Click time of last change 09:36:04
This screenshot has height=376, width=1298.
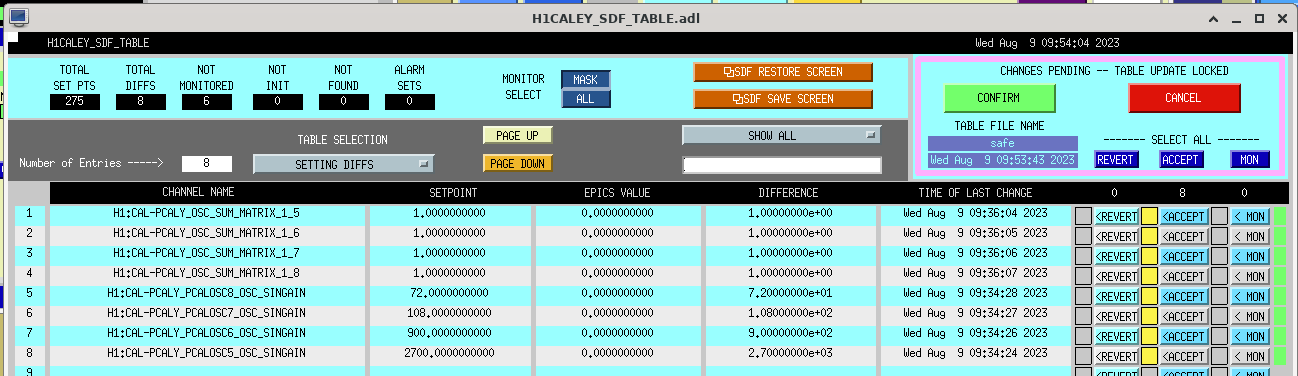975,213
